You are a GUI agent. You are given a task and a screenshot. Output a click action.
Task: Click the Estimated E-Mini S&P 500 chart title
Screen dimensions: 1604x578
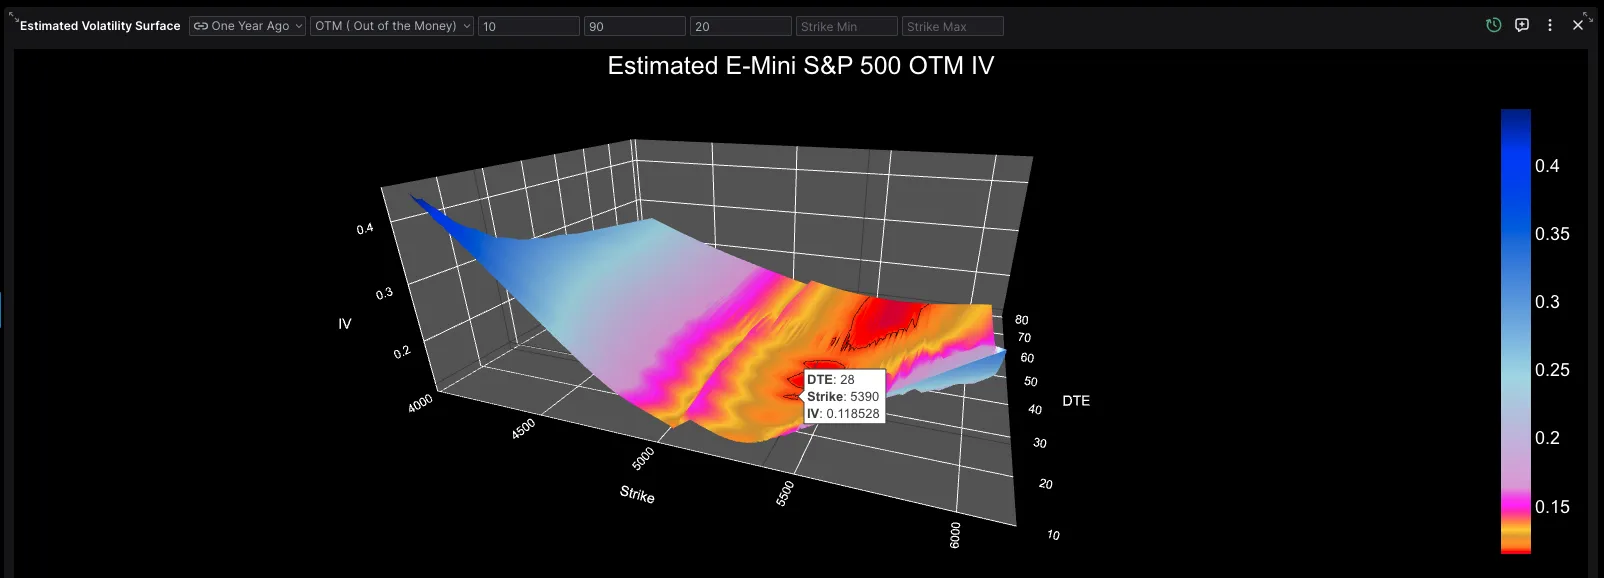801,66
